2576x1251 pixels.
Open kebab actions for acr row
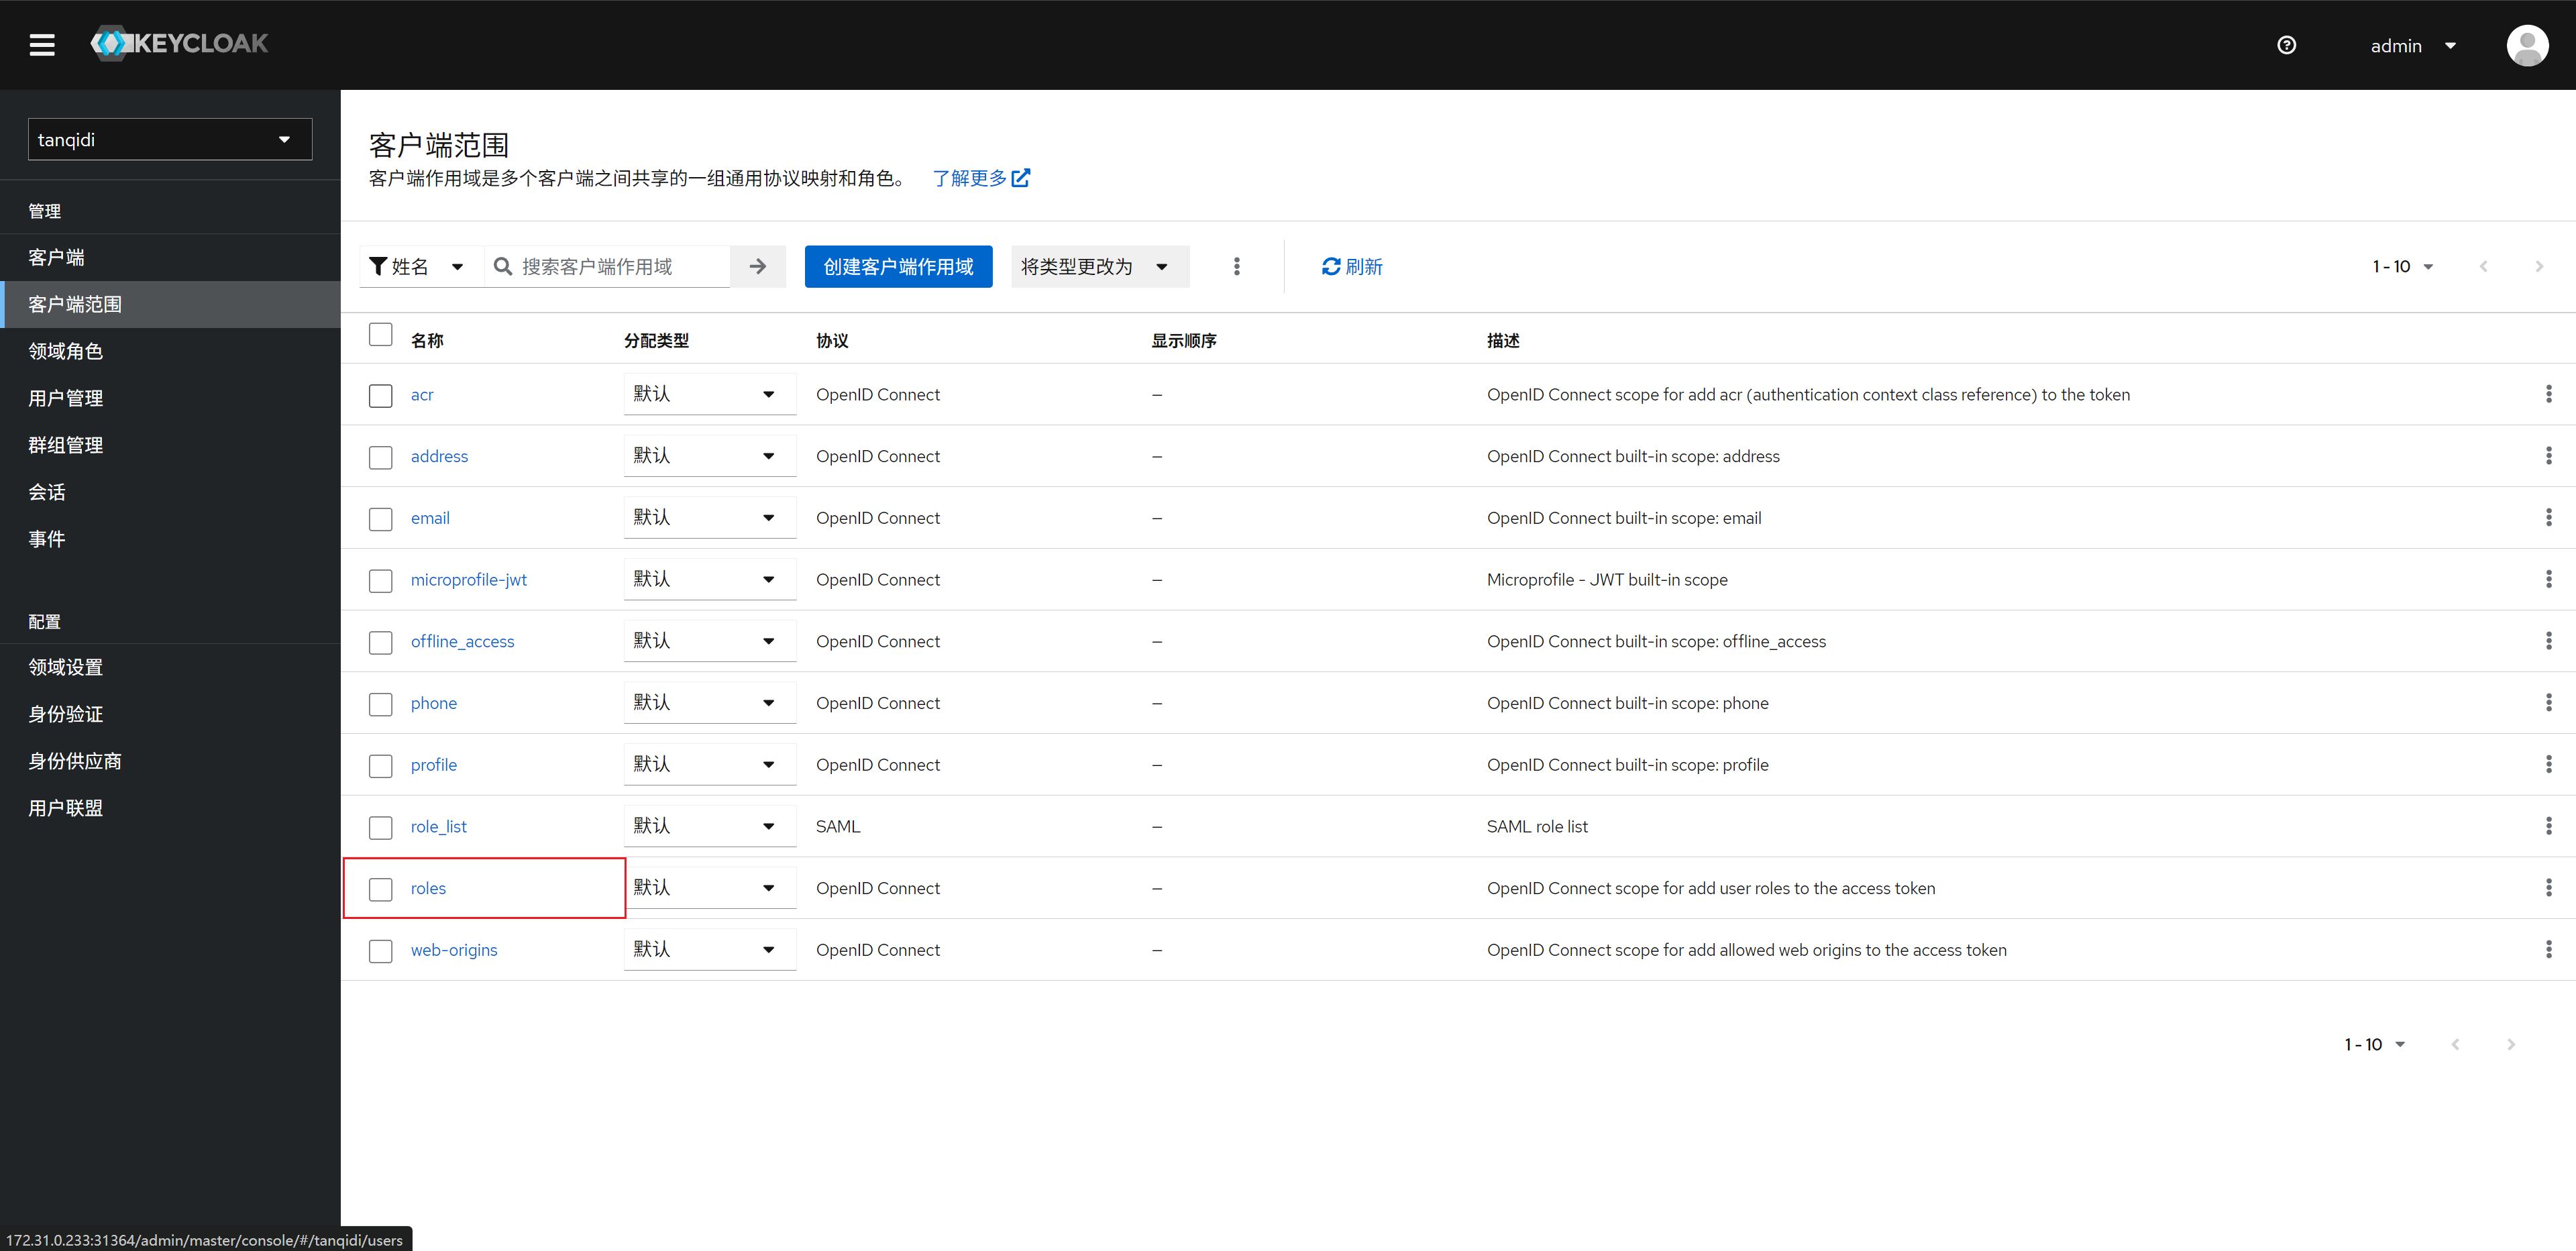pos(2548,394)
